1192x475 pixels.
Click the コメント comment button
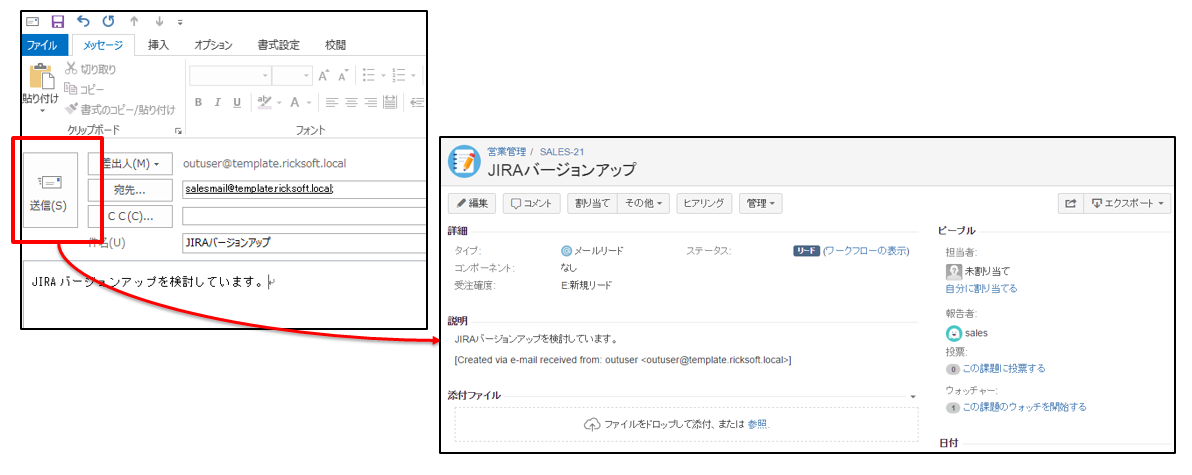click(532, 204)
